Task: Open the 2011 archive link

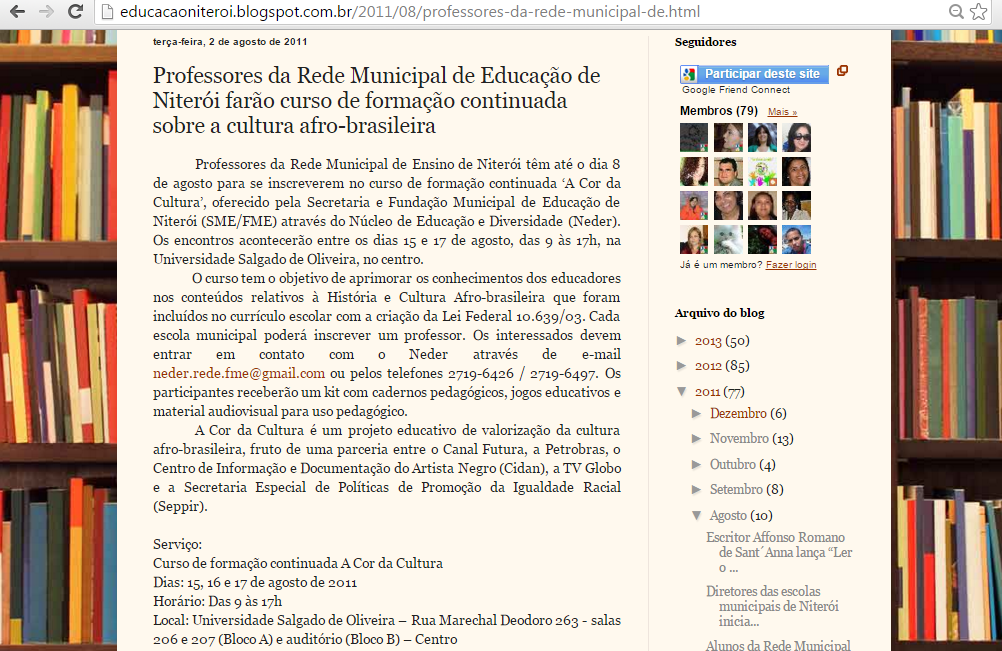Action: pos(707,392)
